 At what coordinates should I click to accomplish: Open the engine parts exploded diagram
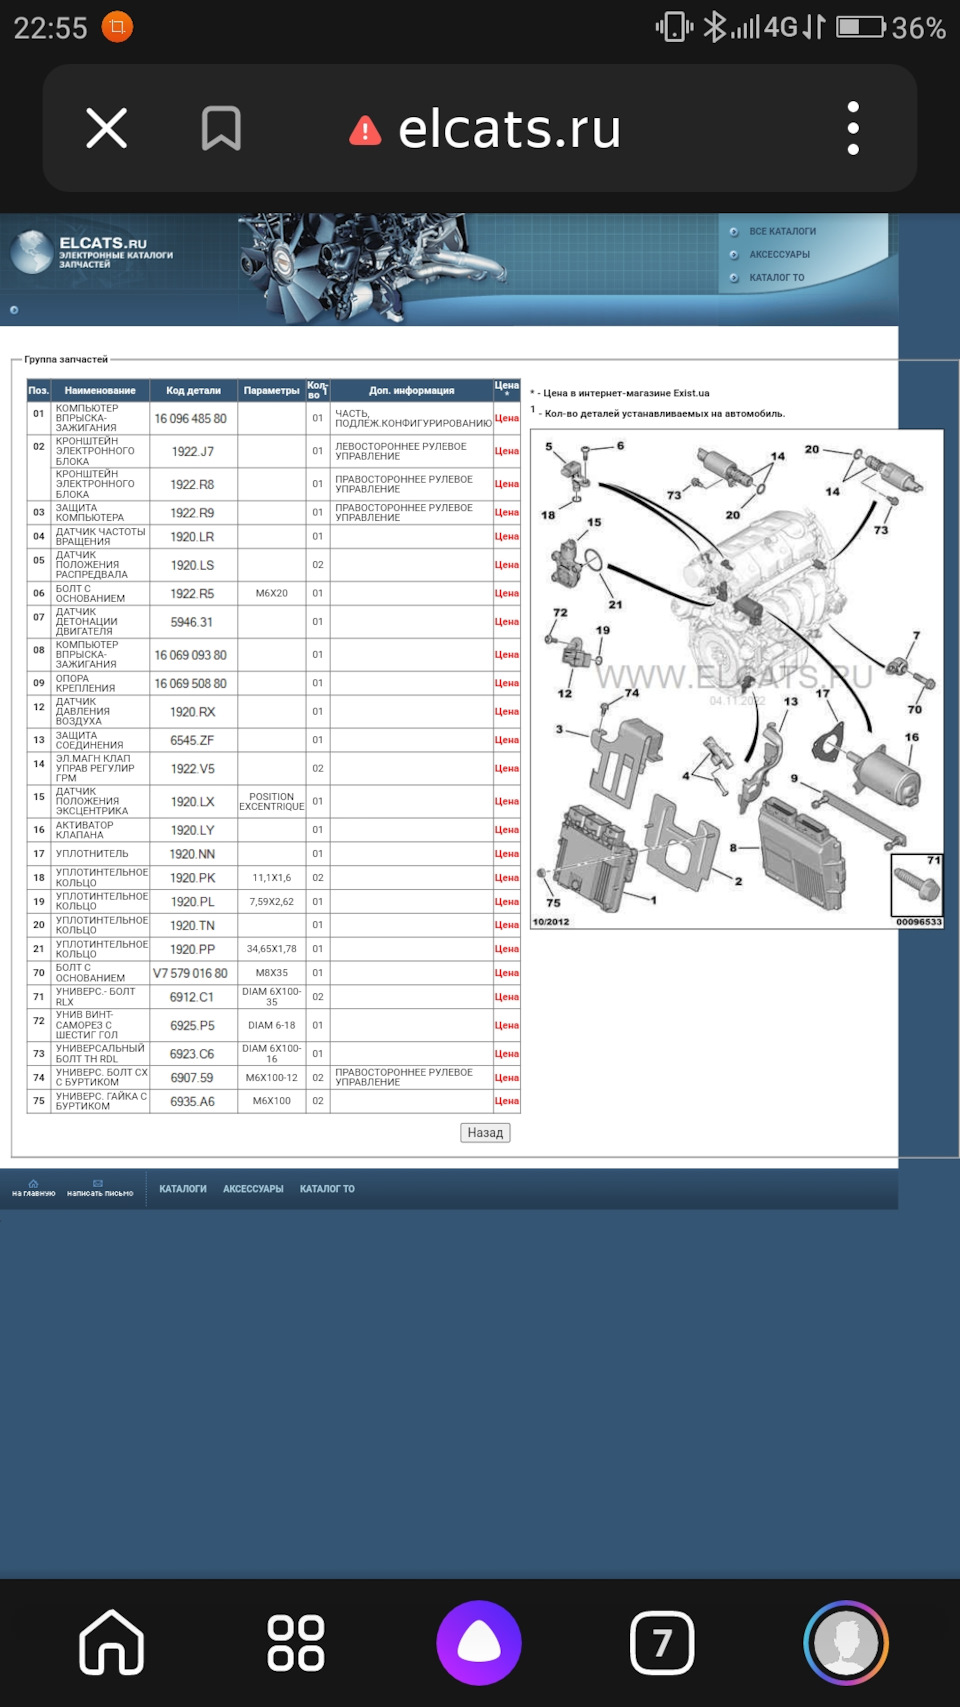[x=737, y=679]
